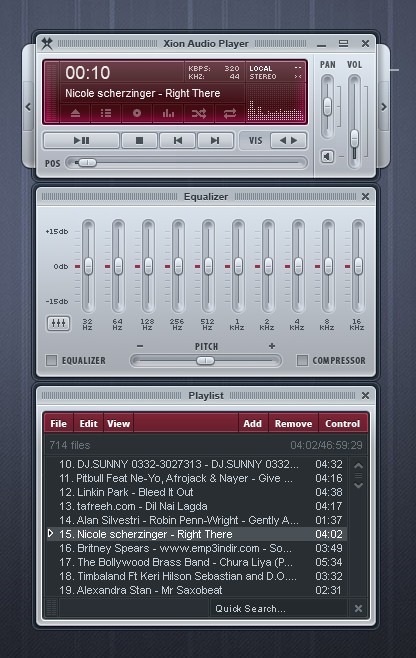Image resolution: width=416 pixels, height=658 pixels.
Task: Open the playlist Add menu
Action: 253,423
